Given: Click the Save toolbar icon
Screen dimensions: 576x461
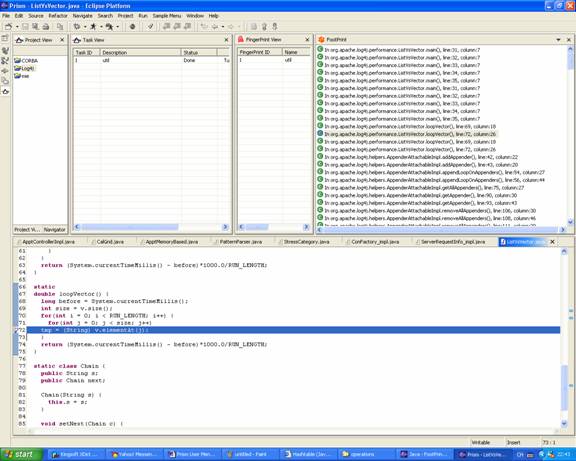Looking at the screenshot, I should coord(25,26).
